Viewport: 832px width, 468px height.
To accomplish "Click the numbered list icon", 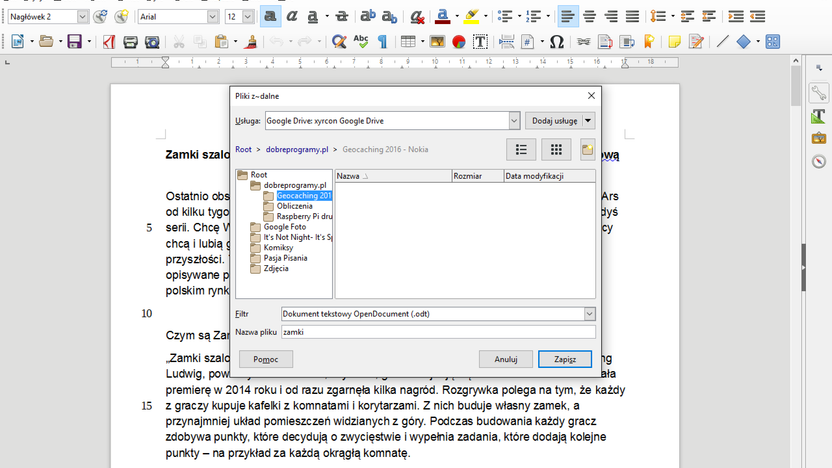I will tap(533, 16).
